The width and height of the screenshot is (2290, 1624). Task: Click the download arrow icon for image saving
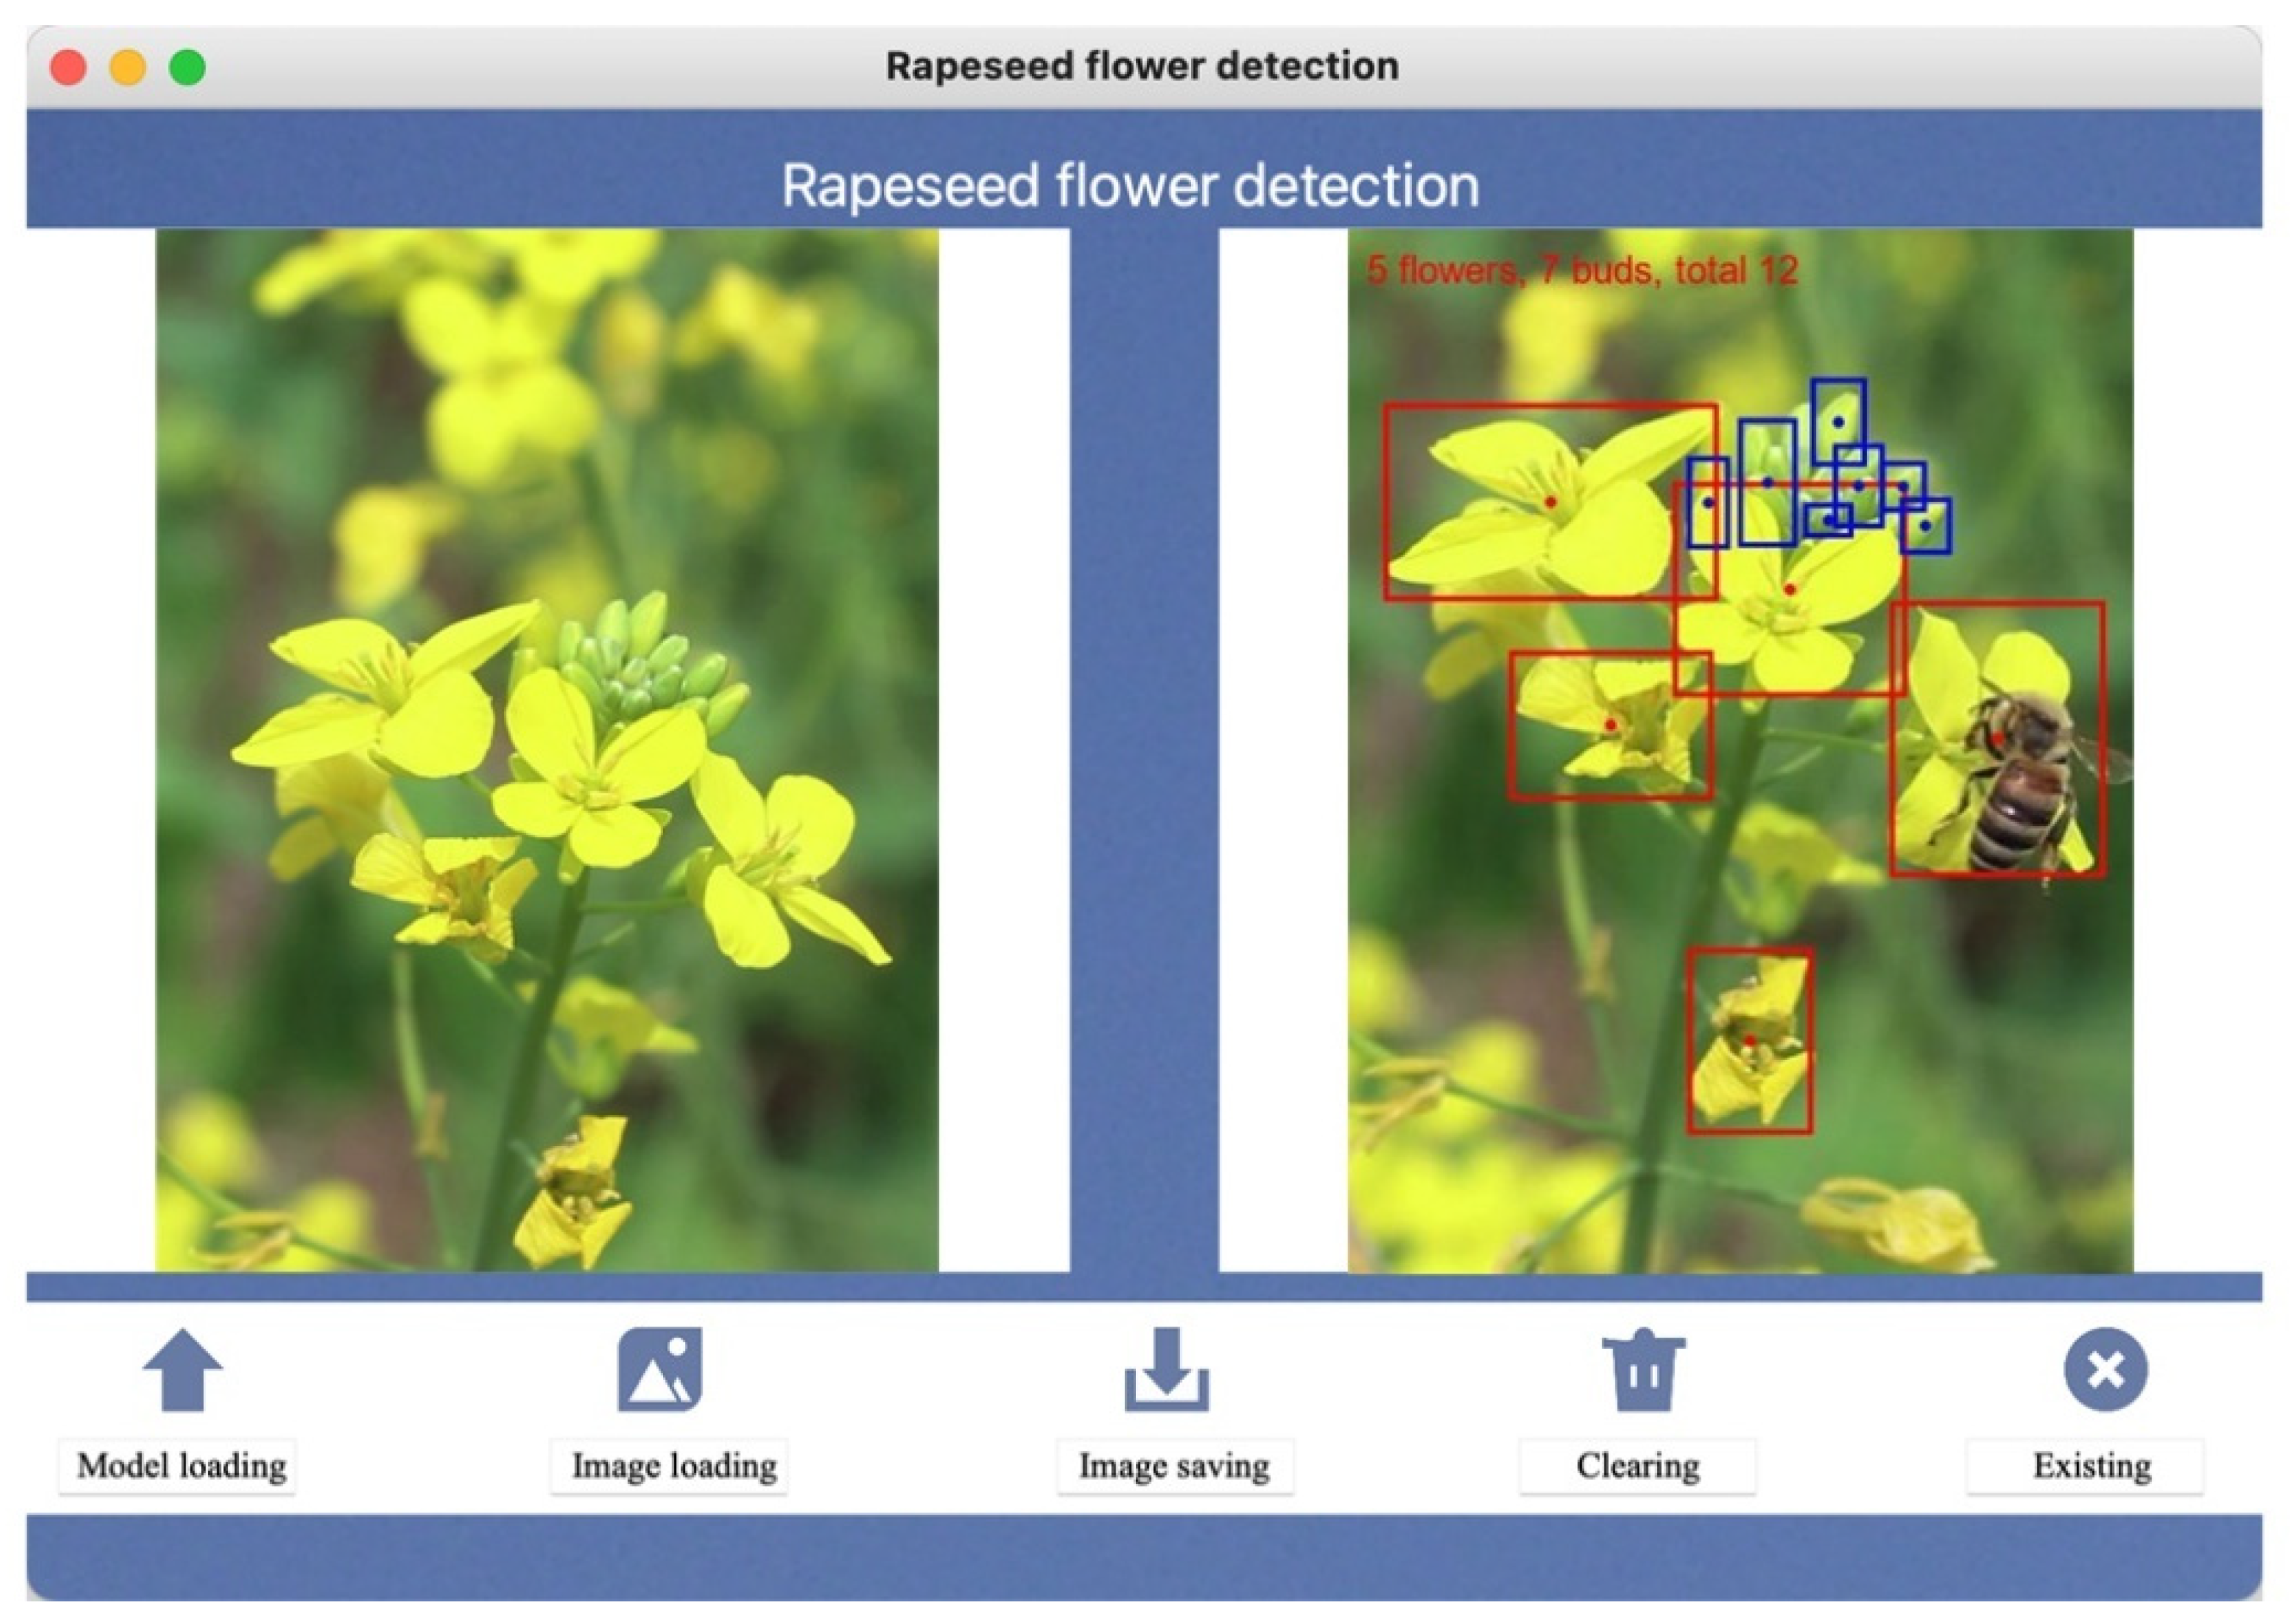(1166, 1370)
